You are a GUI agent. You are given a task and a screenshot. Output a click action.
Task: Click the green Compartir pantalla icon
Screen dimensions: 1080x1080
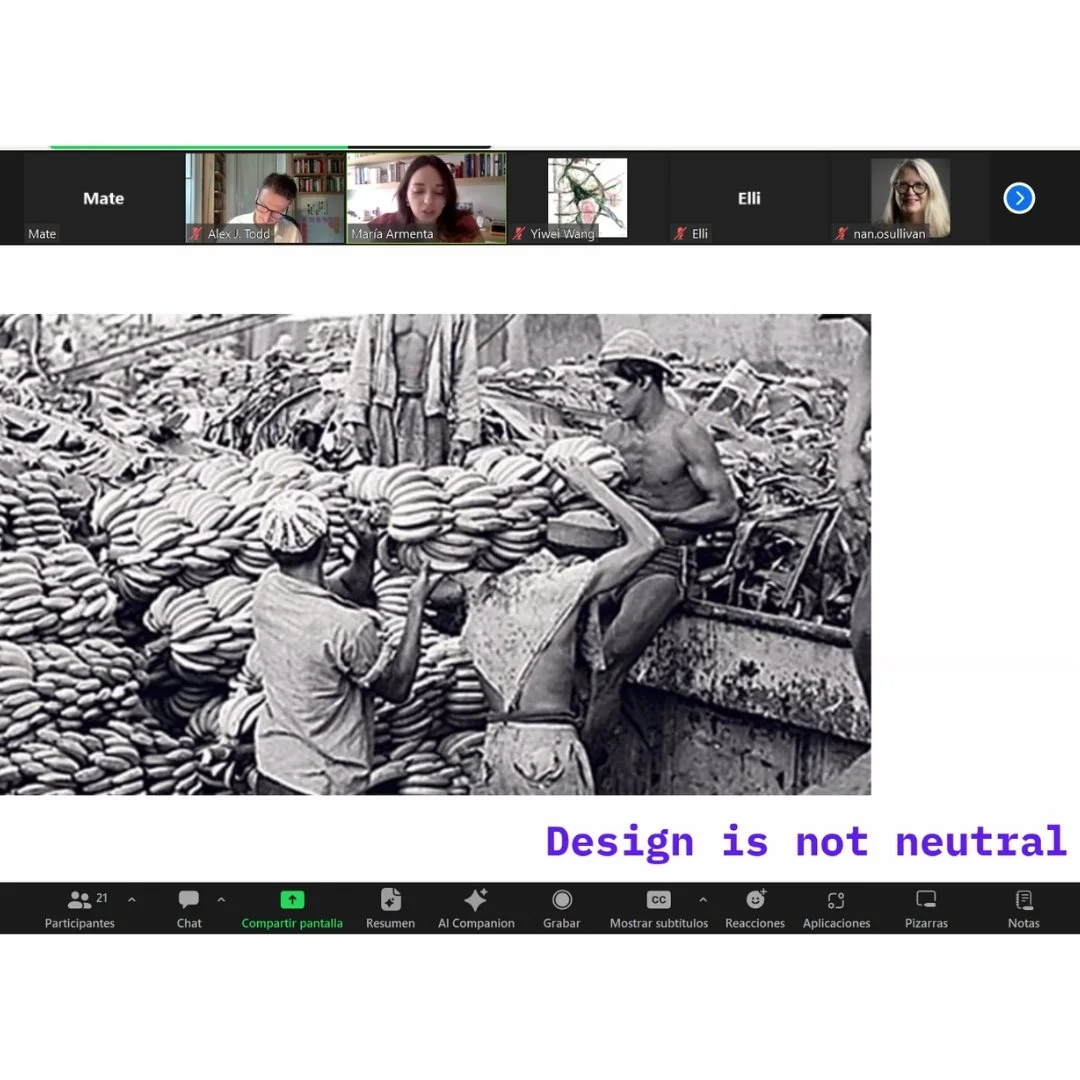pos(292,900)
